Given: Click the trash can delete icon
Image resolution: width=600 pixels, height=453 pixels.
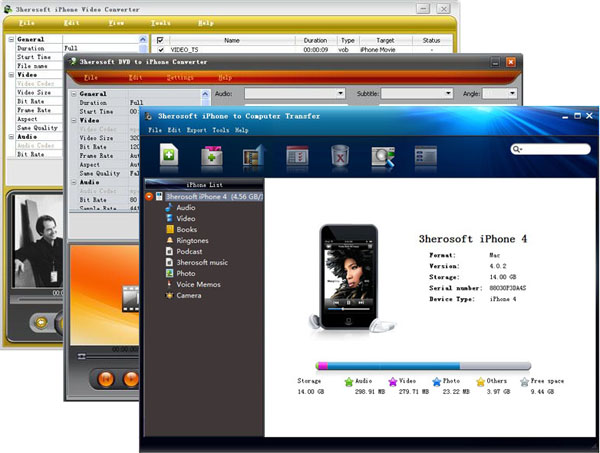Looking at the screenshot, I should pos(340,155).
